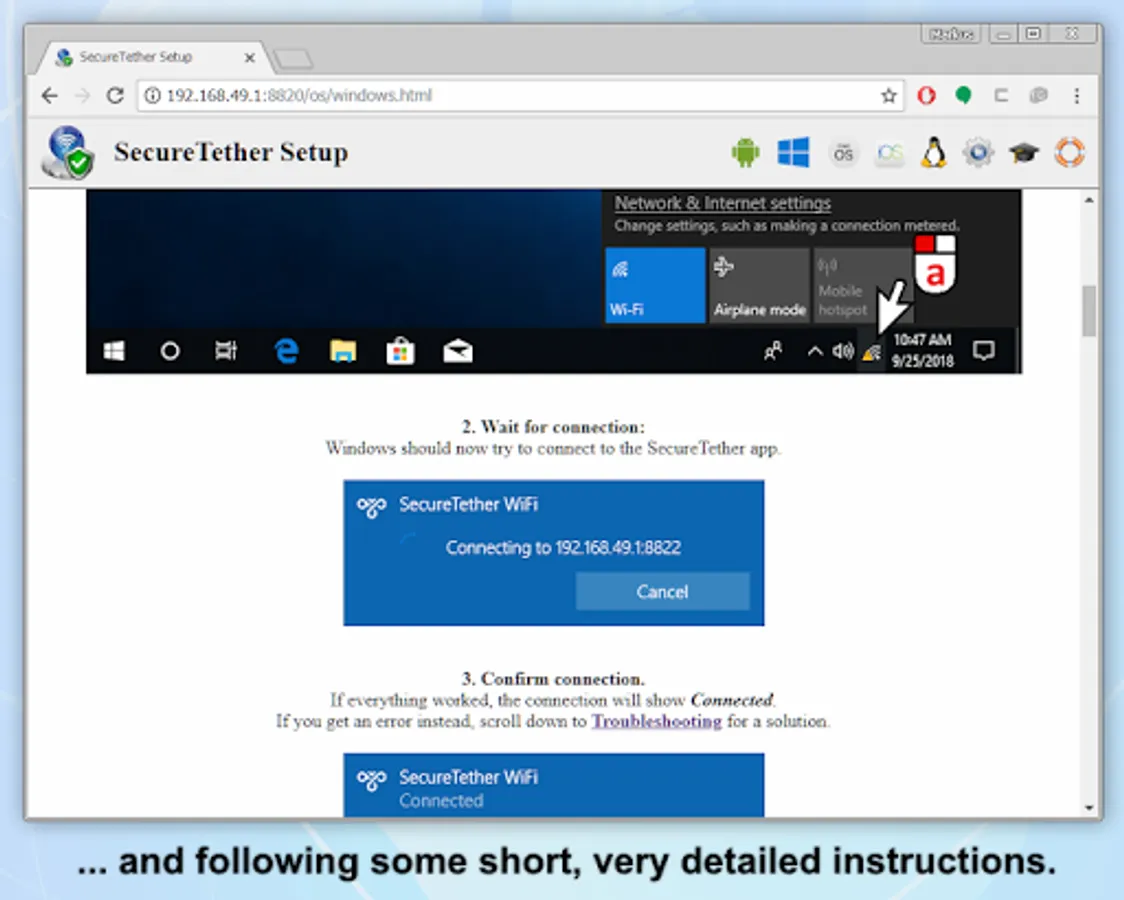
Task: Open the Linux penguin setup icon
Action: pos(933,152)
